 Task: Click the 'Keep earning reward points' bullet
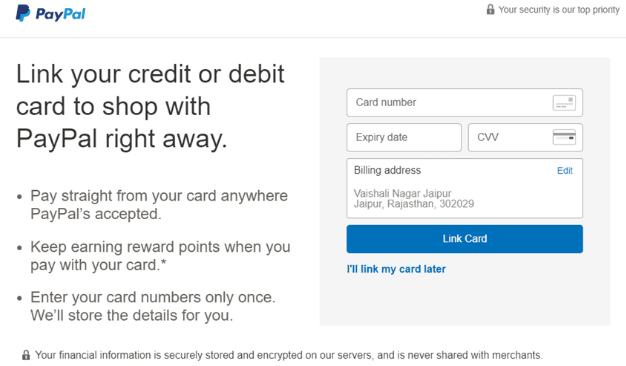coord(160,256)
